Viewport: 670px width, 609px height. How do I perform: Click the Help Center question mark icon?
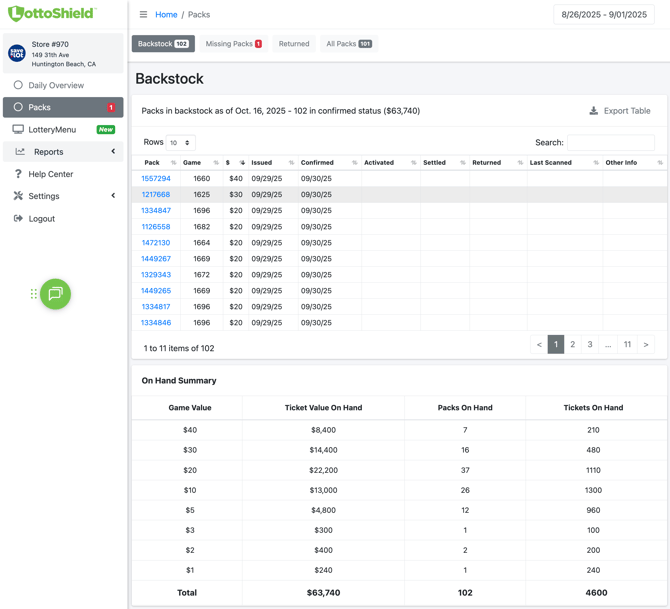(x=18, y=174)
